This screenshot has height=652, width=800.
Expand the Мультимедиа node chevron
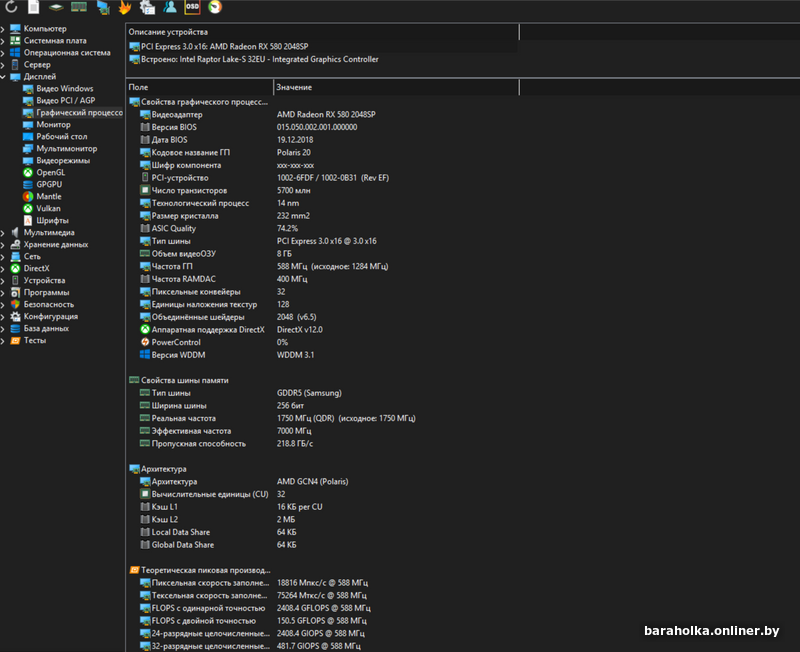tap(3, 232)
